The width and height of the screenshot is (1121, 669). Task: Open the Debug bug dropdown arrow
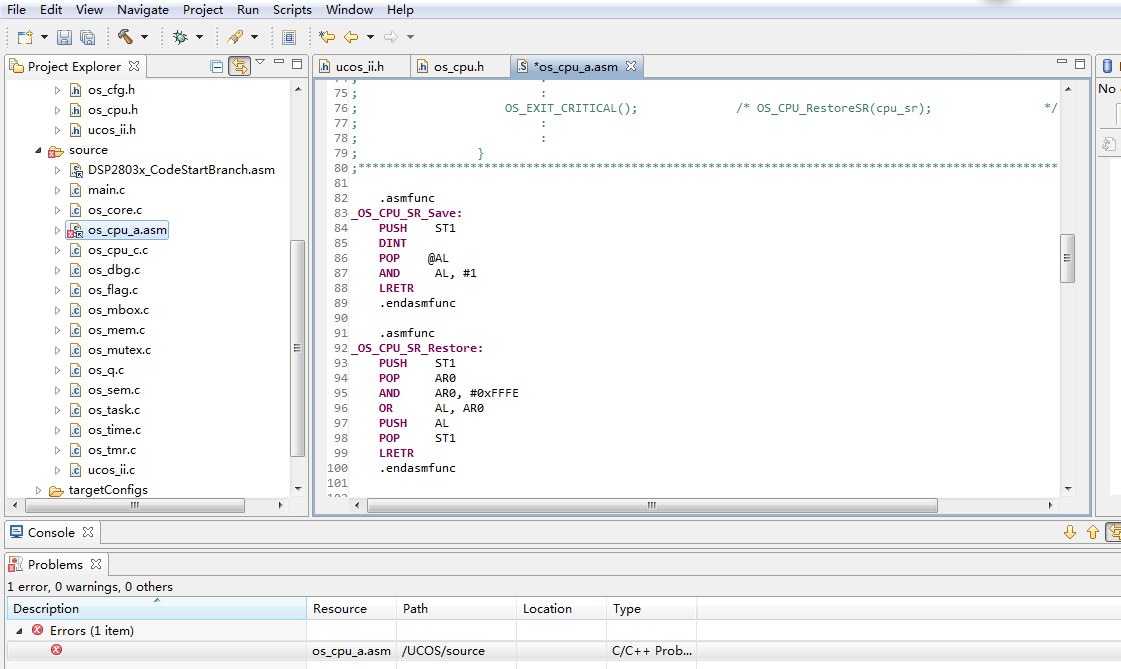(199, 38)
